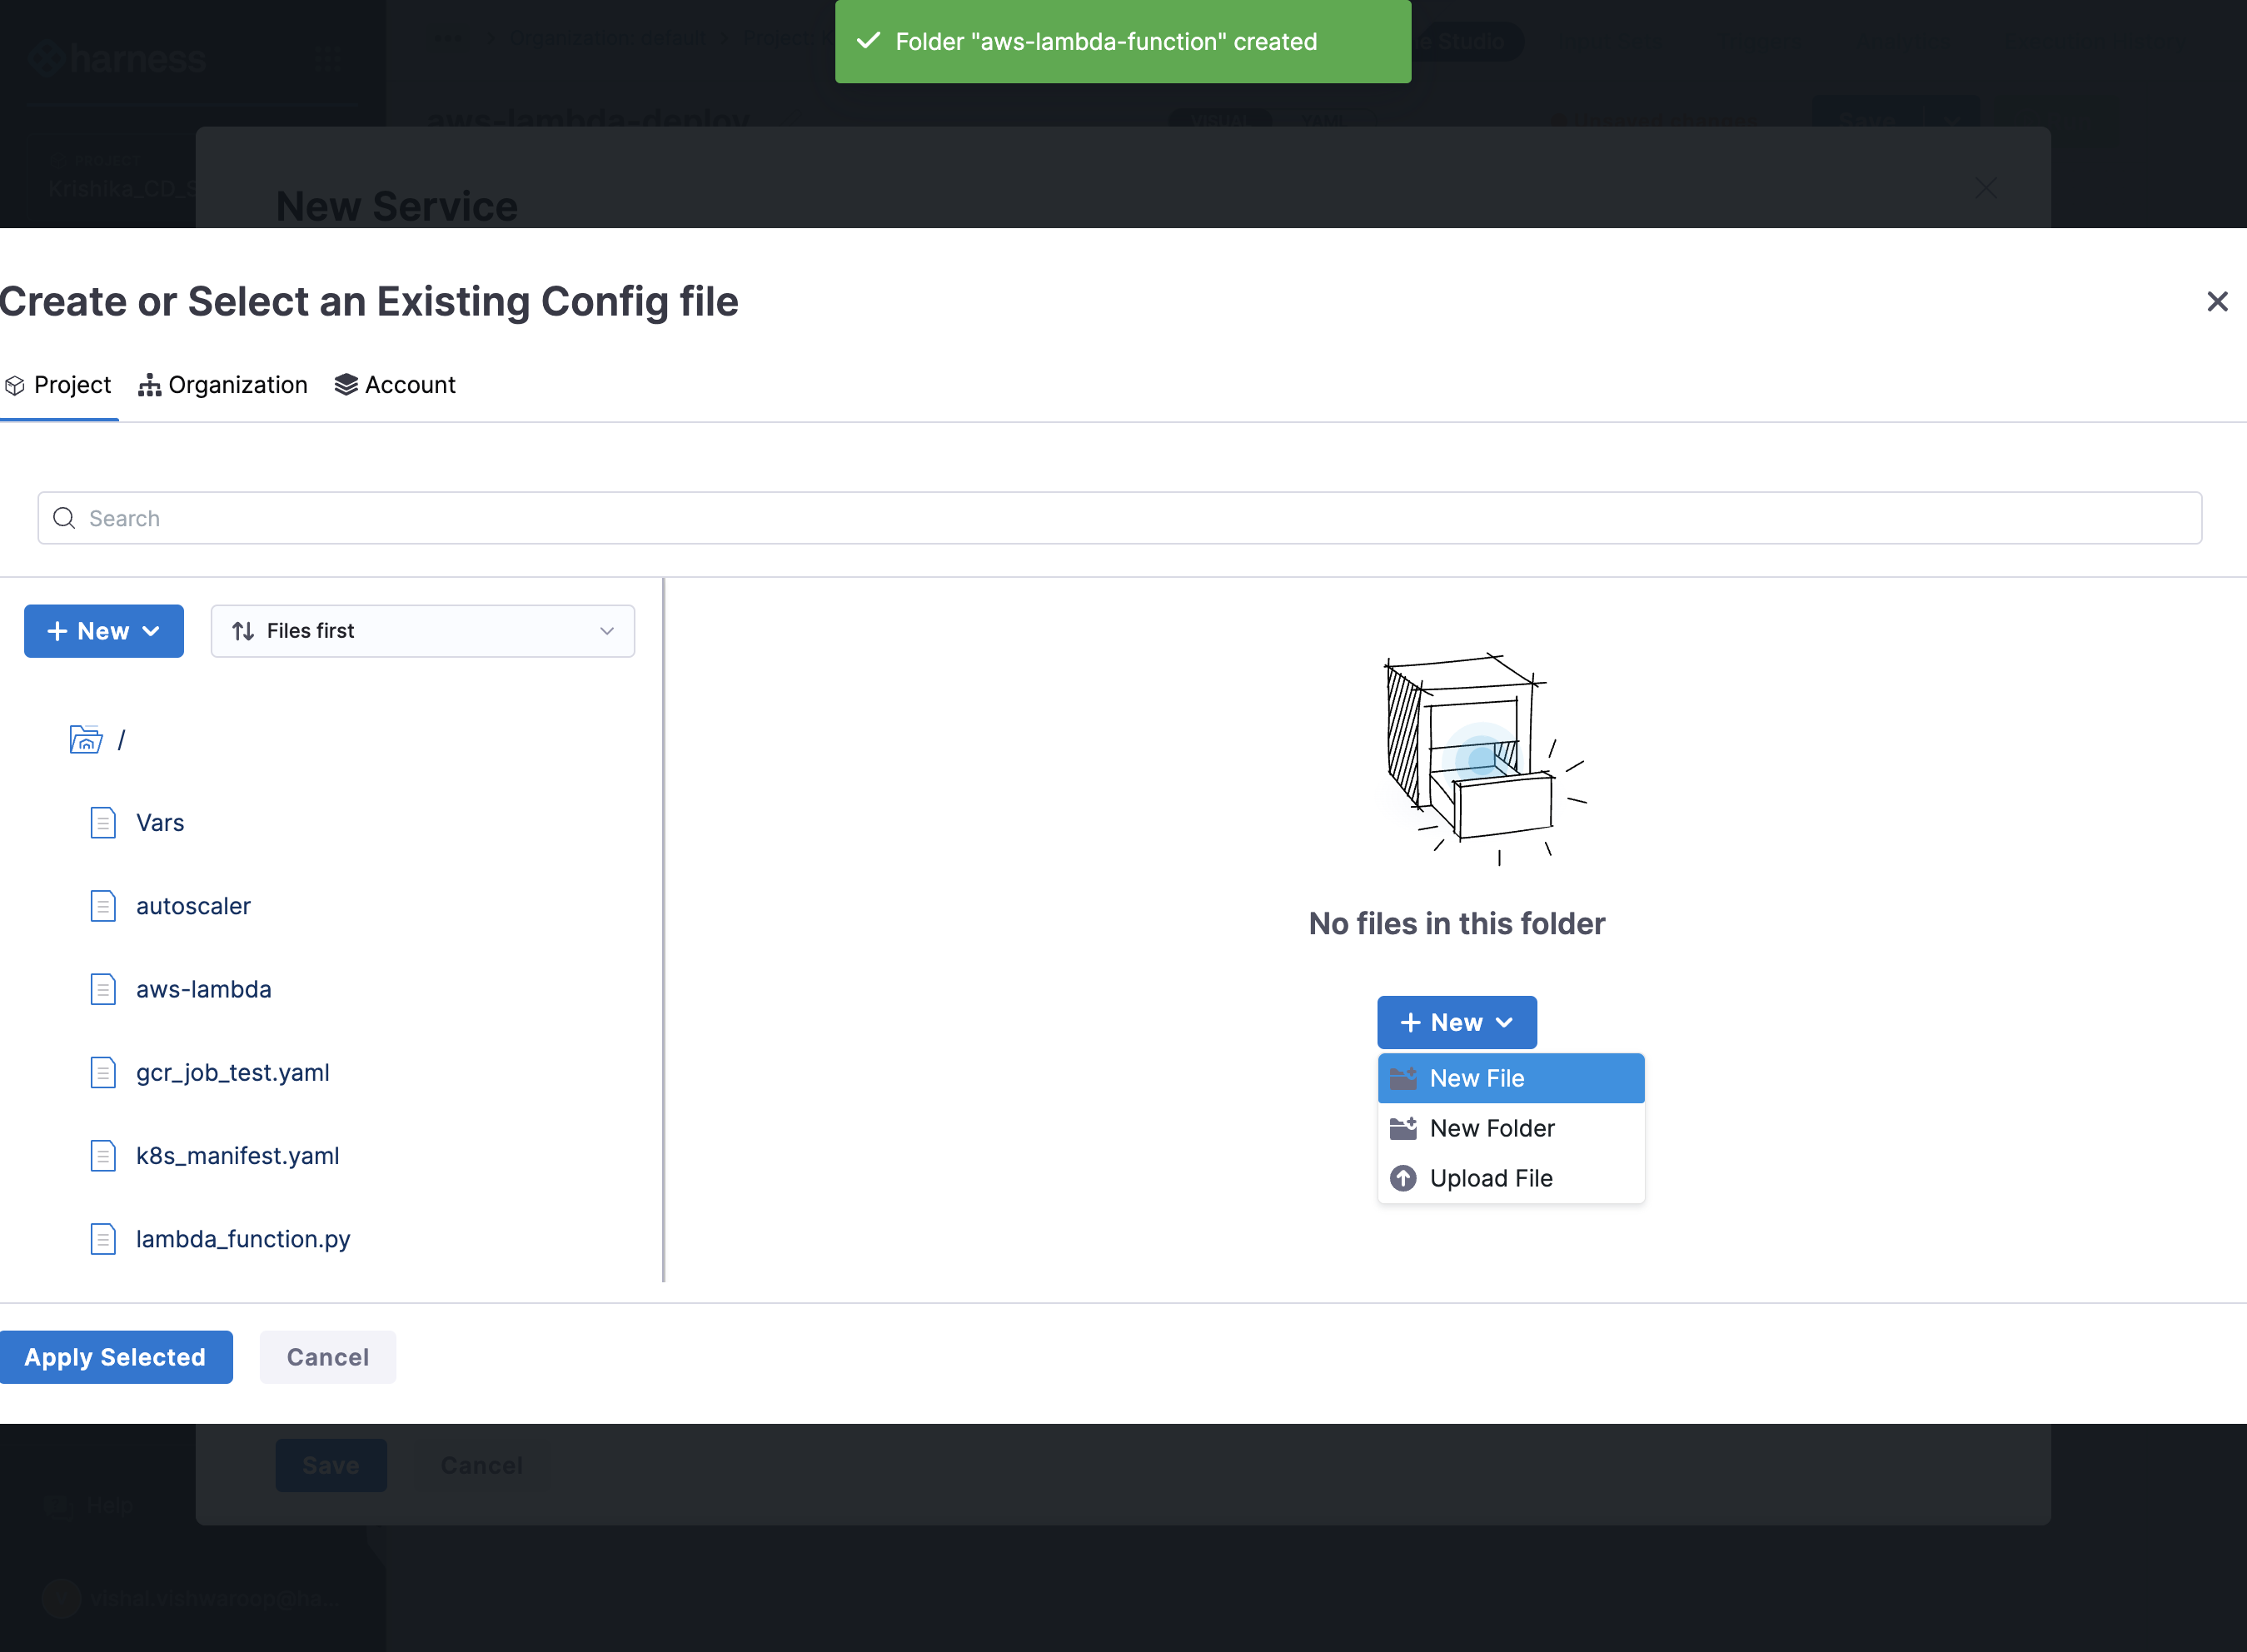Click the search magnifier icon
Image resolution: width=2247 pixels, height=1652 pixels.
[64, 518]
